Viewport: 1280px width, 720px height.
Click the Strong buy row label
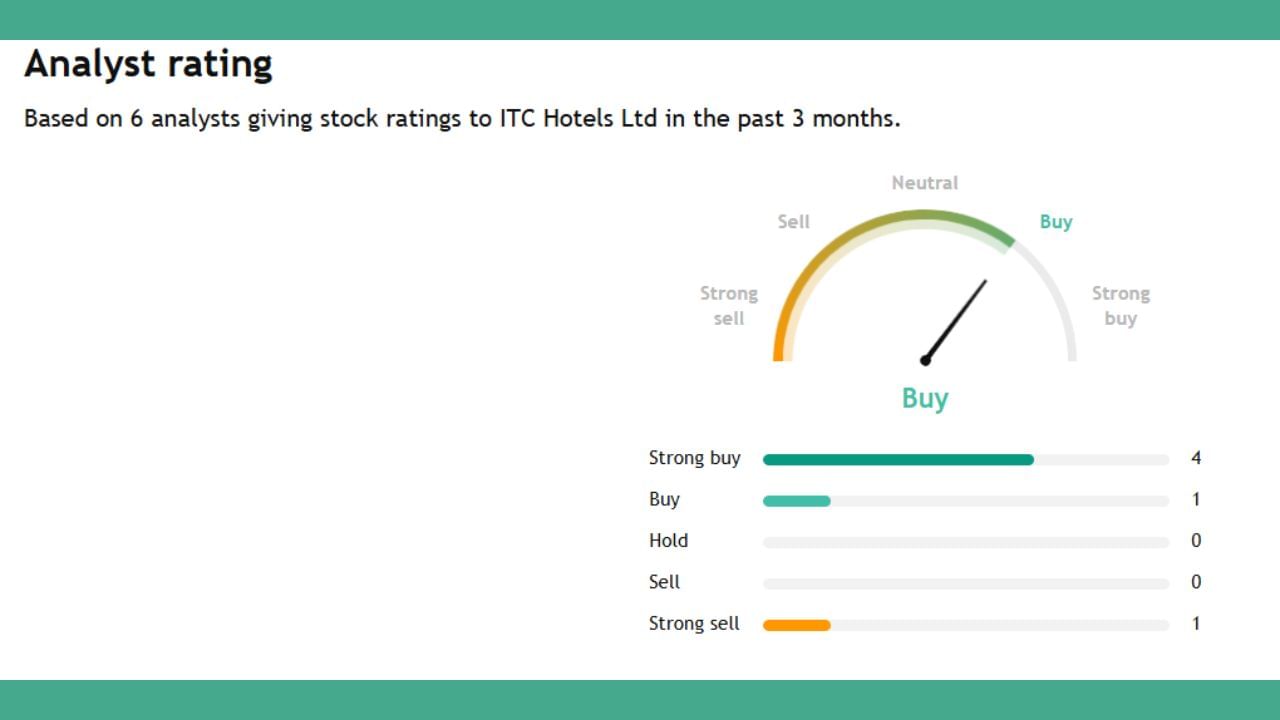[695, 458]
